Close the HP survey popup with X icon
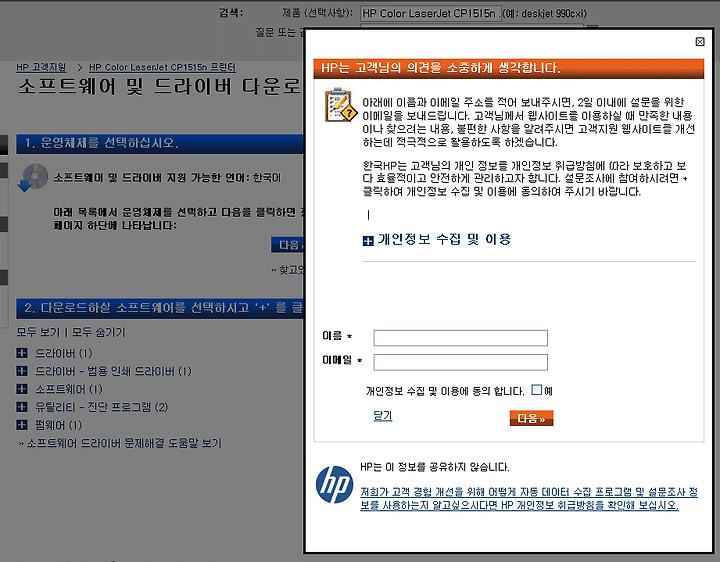Viewport: 720px width, 562px height. click(700, 42)
